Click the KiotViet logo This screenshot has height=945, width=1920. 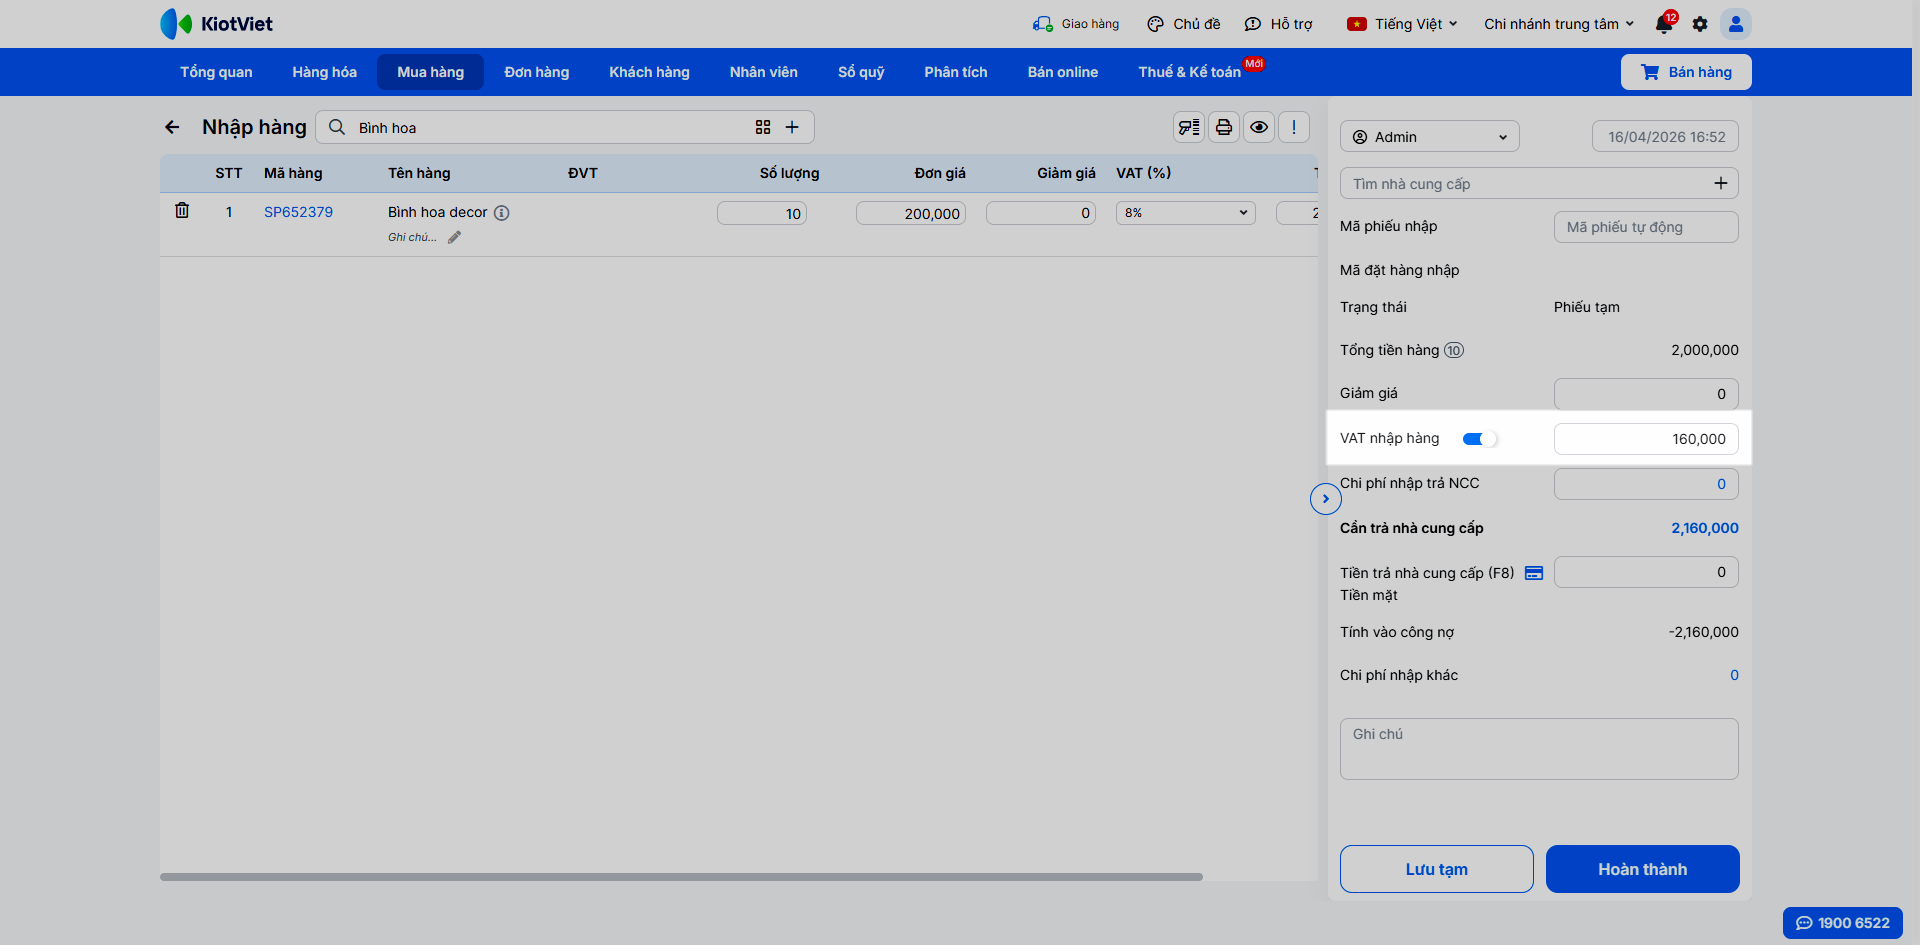pyautogui.click(x=216, y=24)
